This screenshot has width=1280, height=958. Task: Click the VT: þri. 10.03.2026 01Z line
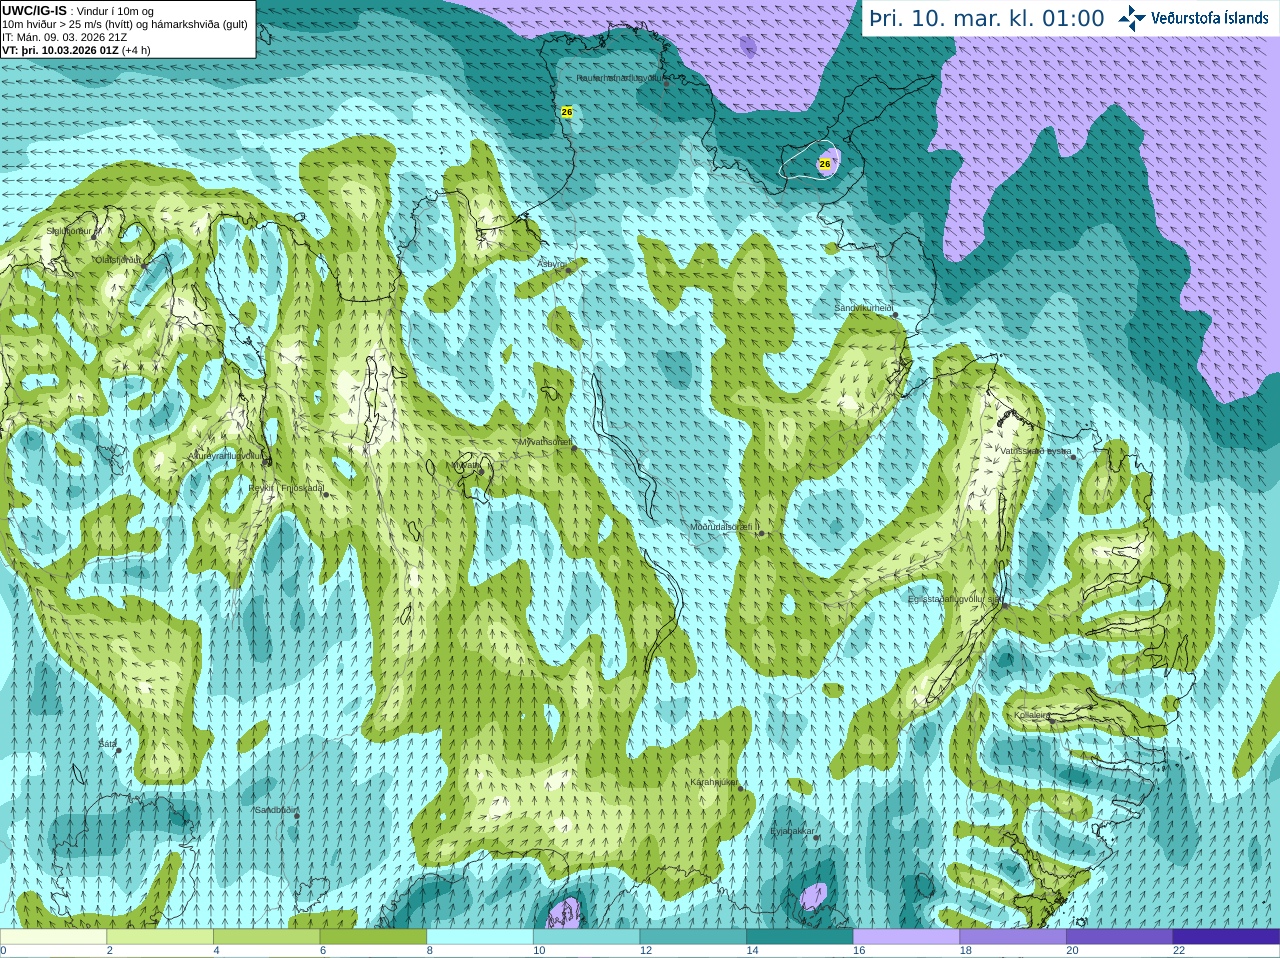76,50
